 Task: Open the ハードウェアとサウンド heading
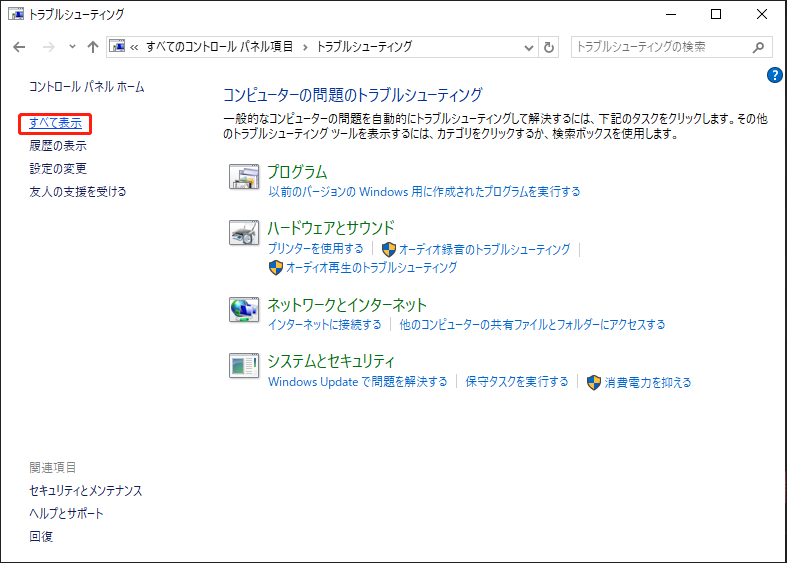click(x=331, y=228)
